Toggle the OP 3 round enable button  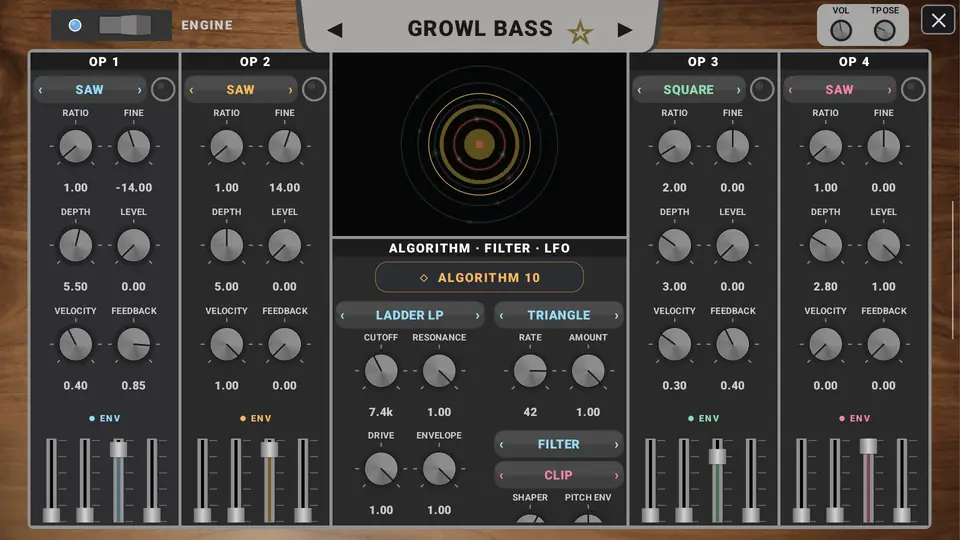tap(762, 89)
